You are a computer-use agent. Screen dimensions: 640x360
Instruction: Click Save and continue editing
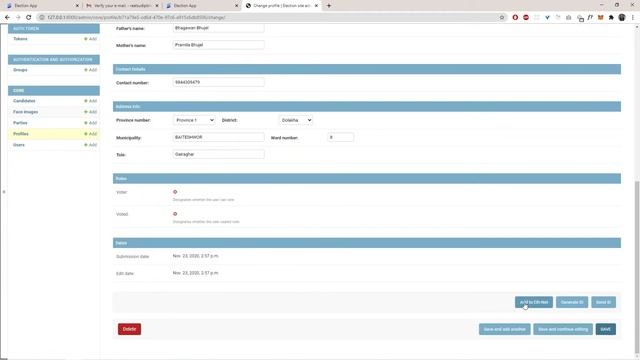click(563, 329)
